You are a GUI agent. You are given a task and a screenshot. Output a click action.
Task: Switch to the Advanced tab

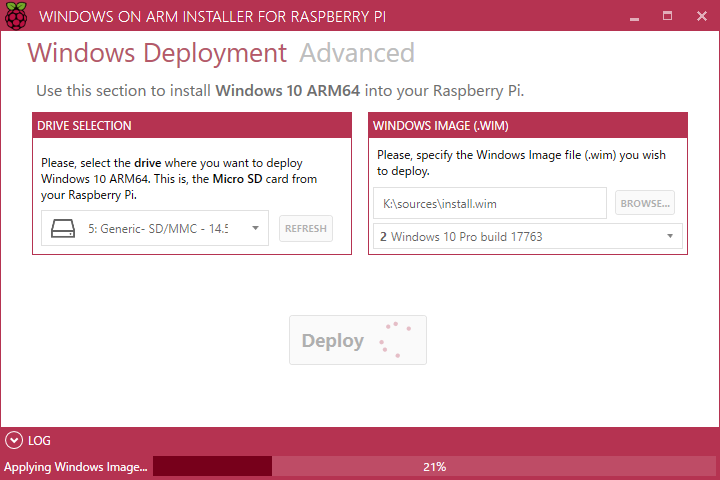coord(357,53)
